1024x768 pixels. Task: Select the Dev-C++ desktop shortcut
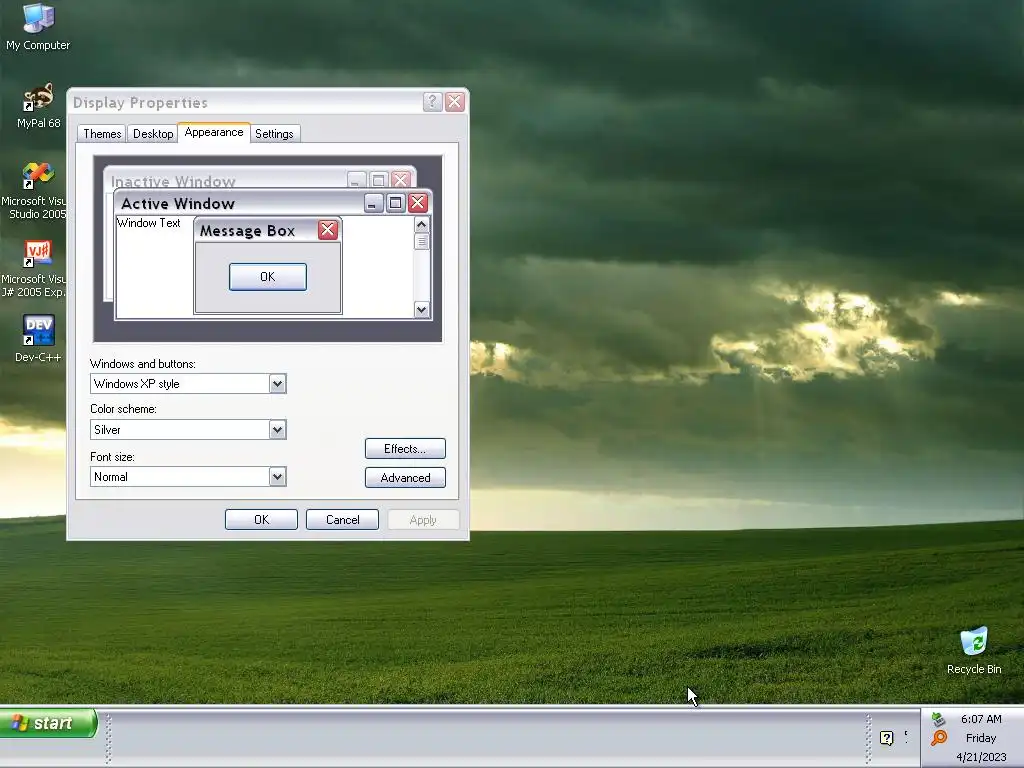[x=38, y=339]
